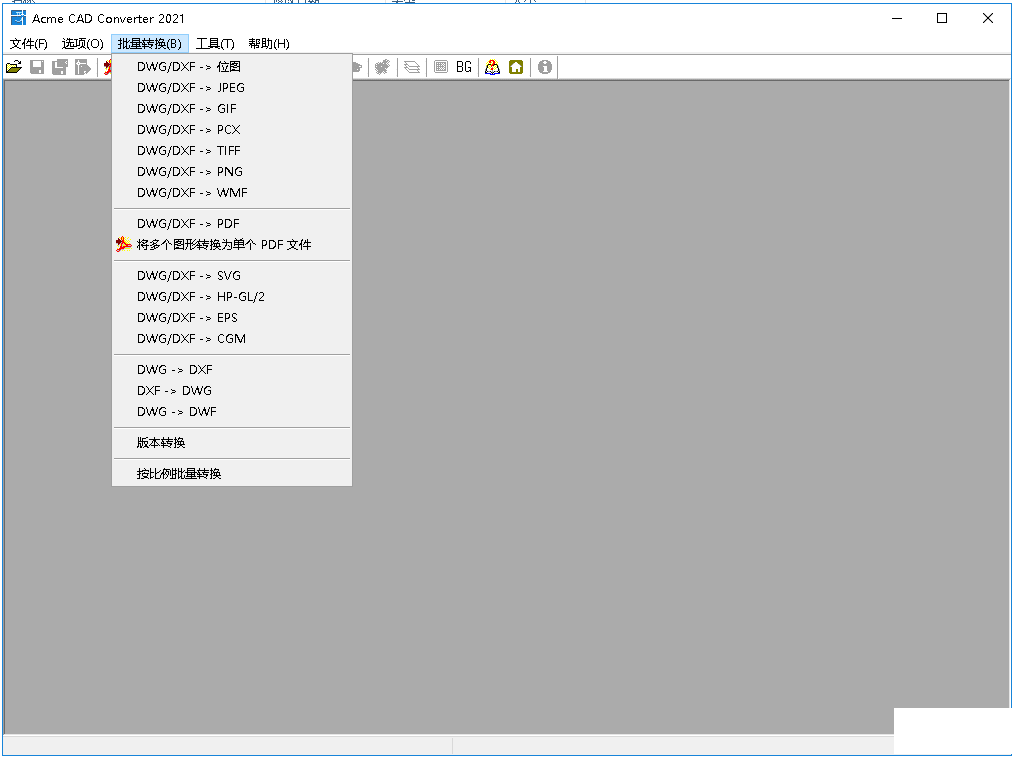Click the grid pattern toolbar icon
Screen dimensions: 1017x759
[x=441, y=67]
